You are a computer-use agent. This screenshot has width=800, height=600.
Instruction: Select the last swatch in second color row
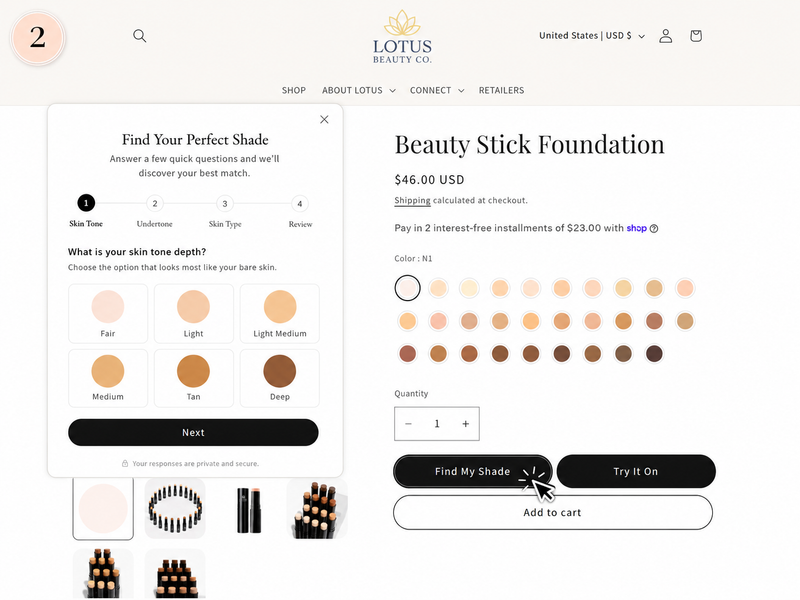point(685,321)
